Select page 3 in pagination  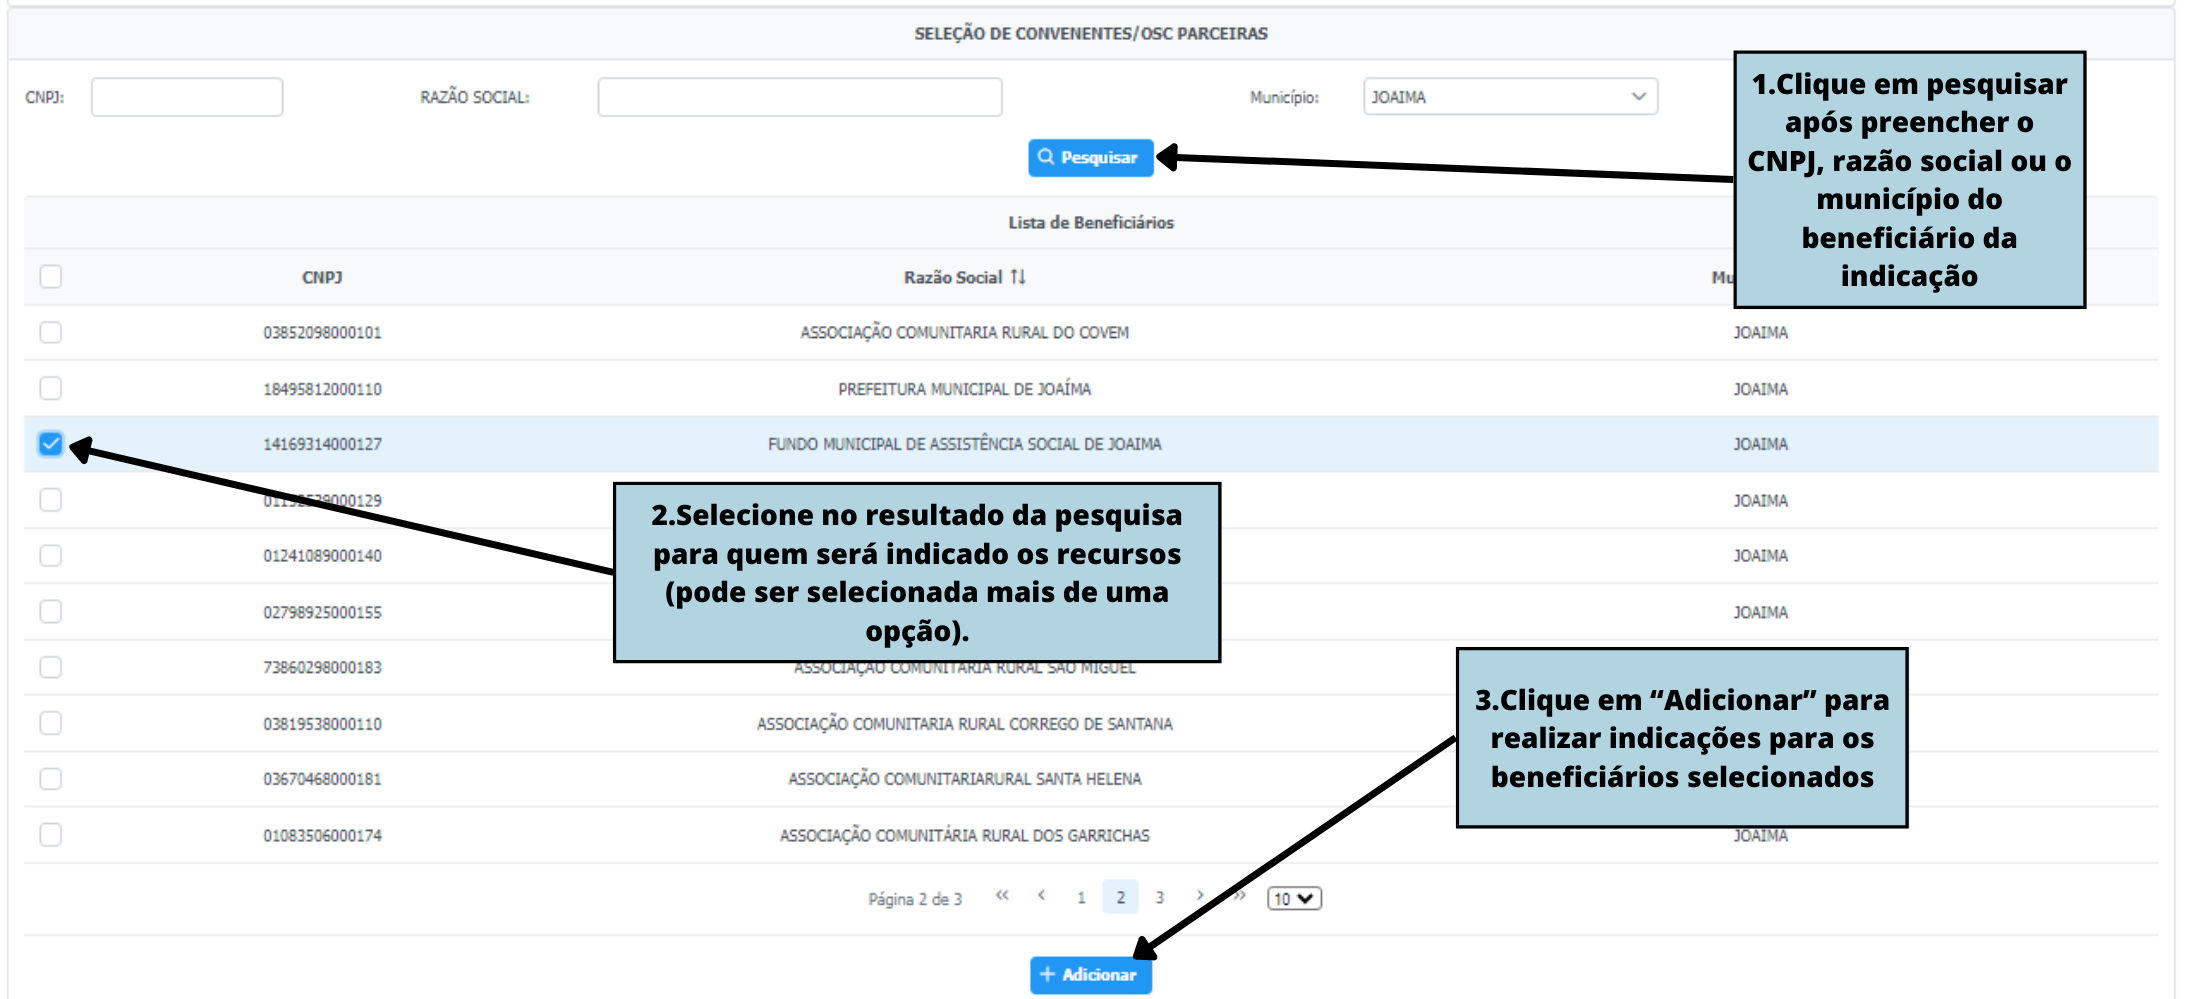coord(1160,898)
